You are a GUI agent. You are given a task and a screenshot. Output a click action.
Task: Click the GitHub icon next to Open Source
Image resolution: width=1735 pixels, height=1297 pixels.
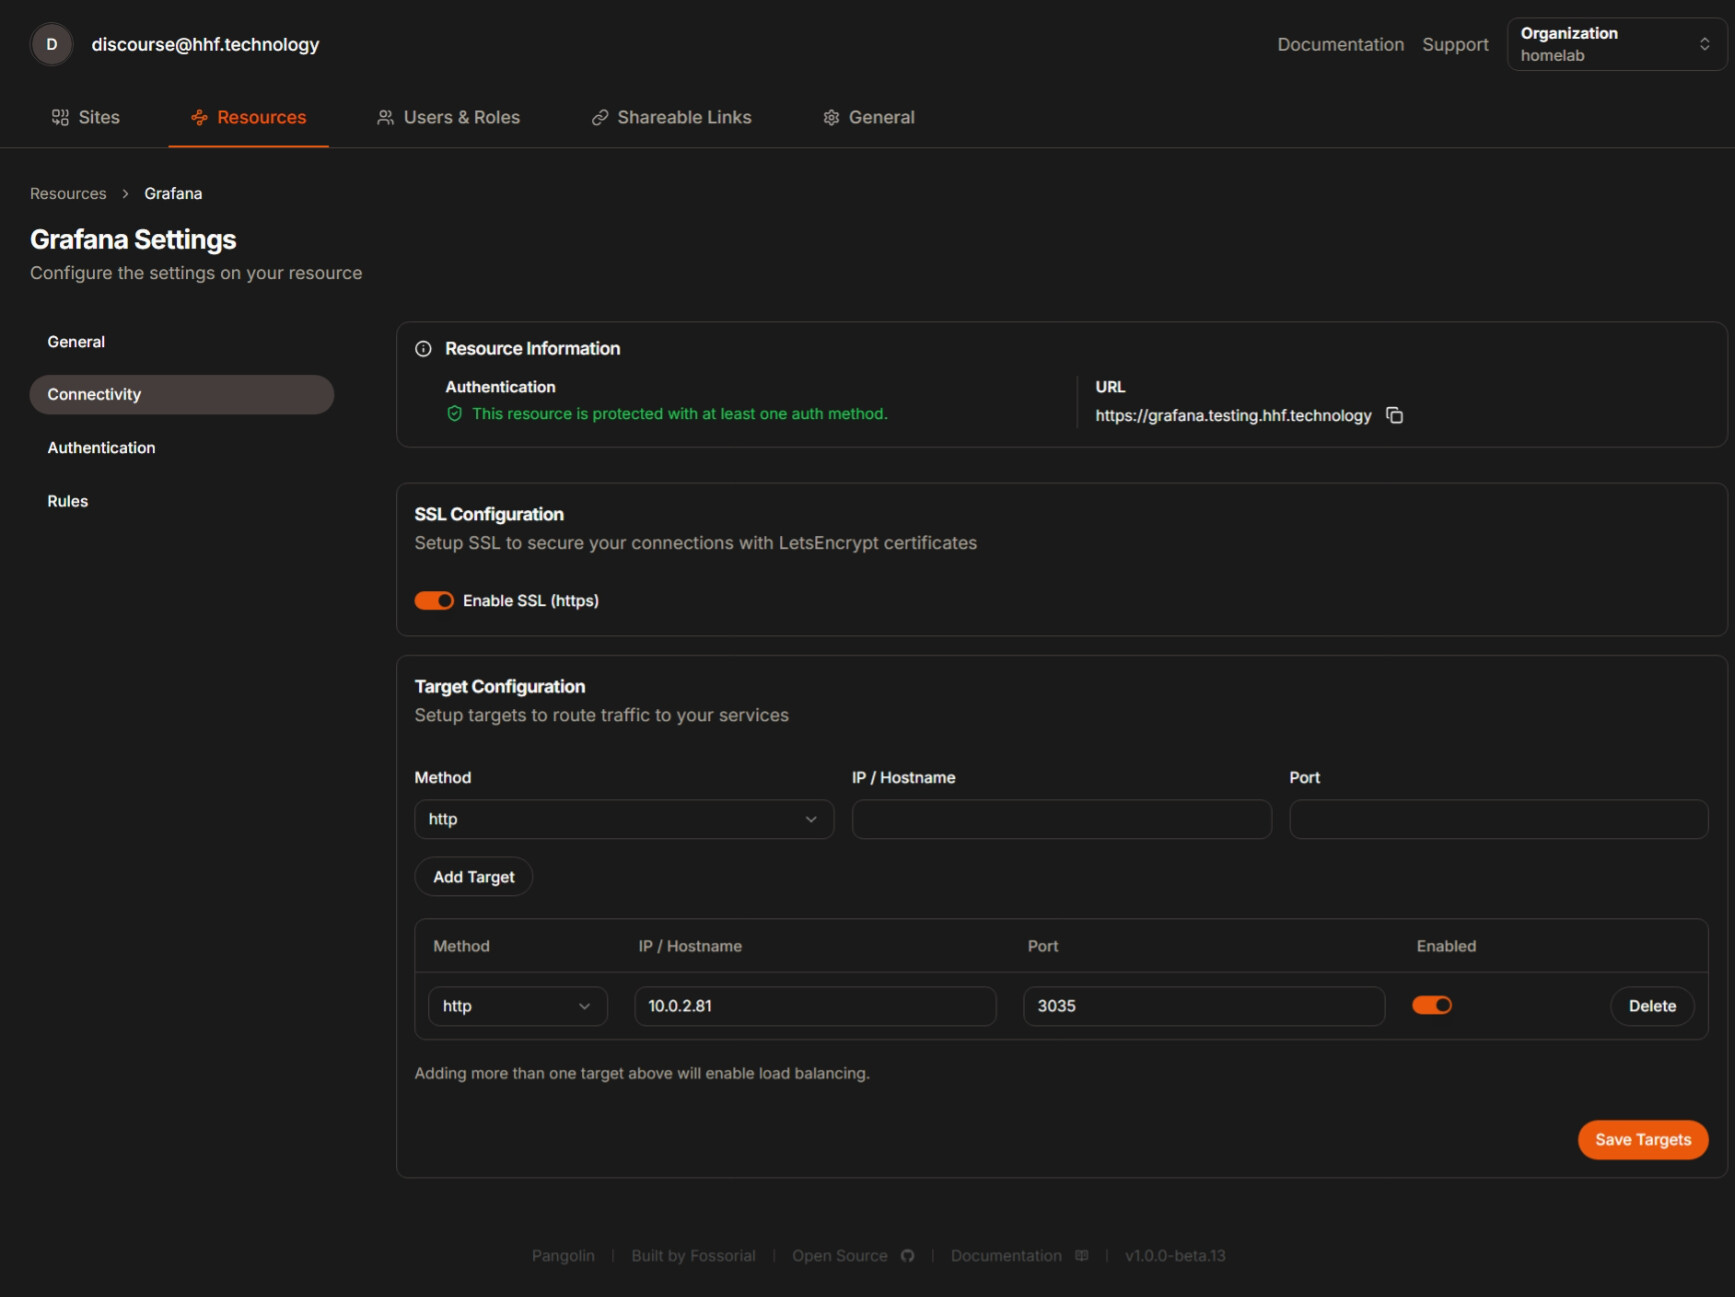[907, 1256]
